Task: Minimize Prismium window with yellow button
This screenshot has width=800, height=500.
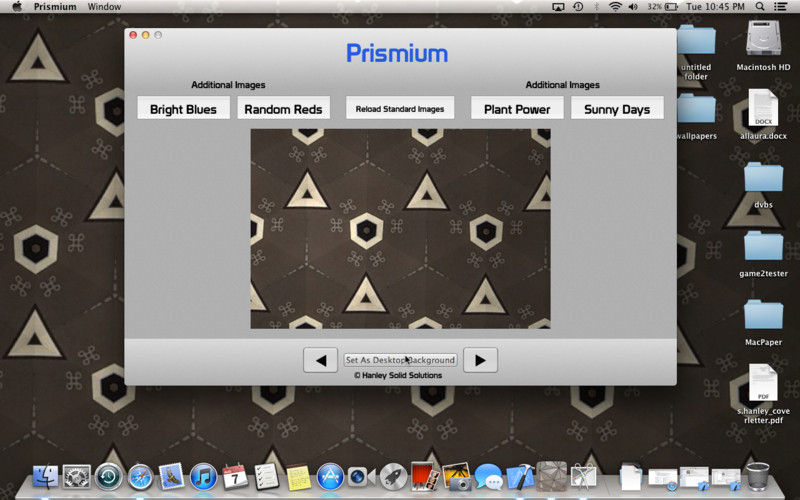Action: [x=145, y=35]
